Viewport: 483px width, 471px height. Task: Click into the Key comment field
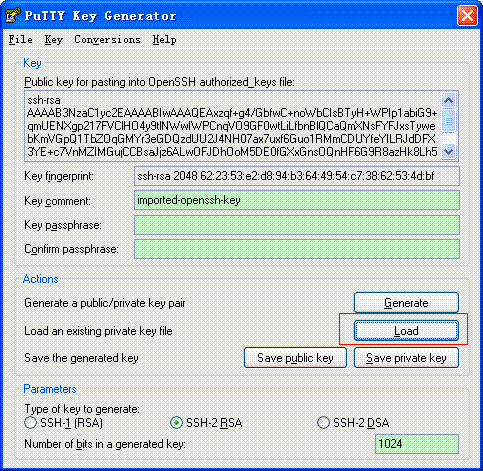pyautogui.click(x=297, y=200)
